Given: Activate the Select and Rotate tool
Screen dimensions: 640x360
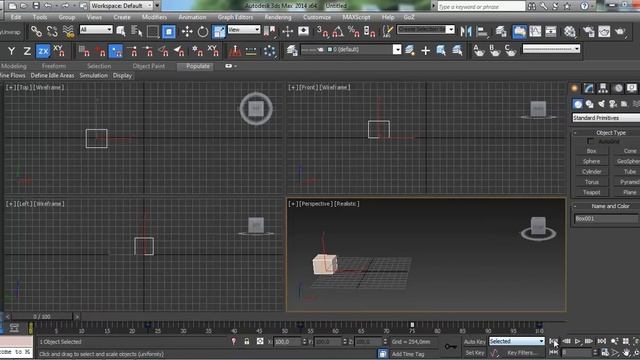Looking at the screenshot, I should [x=203, y=31].
